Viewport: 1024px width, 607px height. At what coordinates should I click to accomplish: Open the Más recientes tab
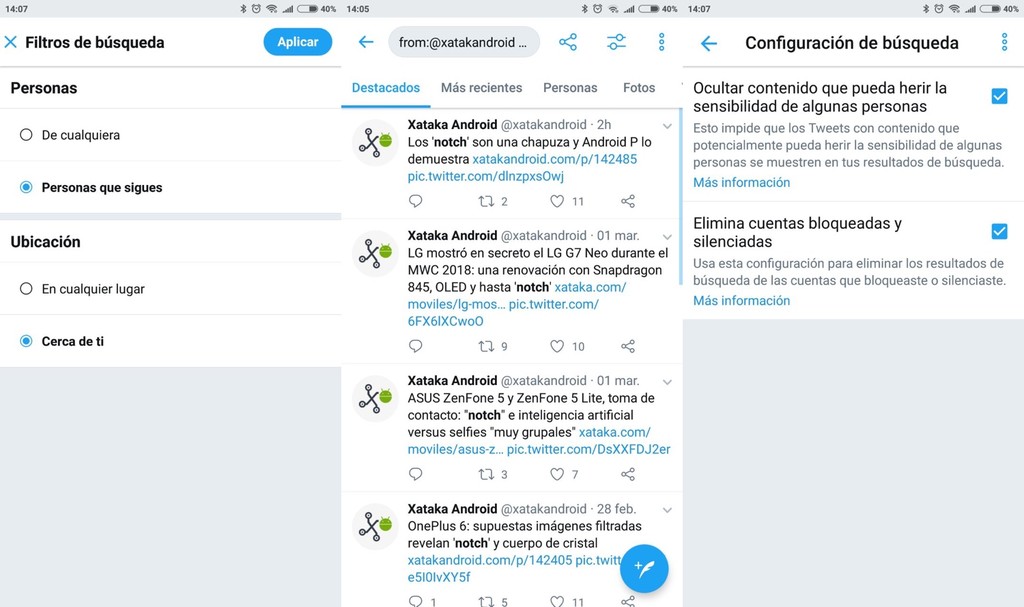[480, 88]
